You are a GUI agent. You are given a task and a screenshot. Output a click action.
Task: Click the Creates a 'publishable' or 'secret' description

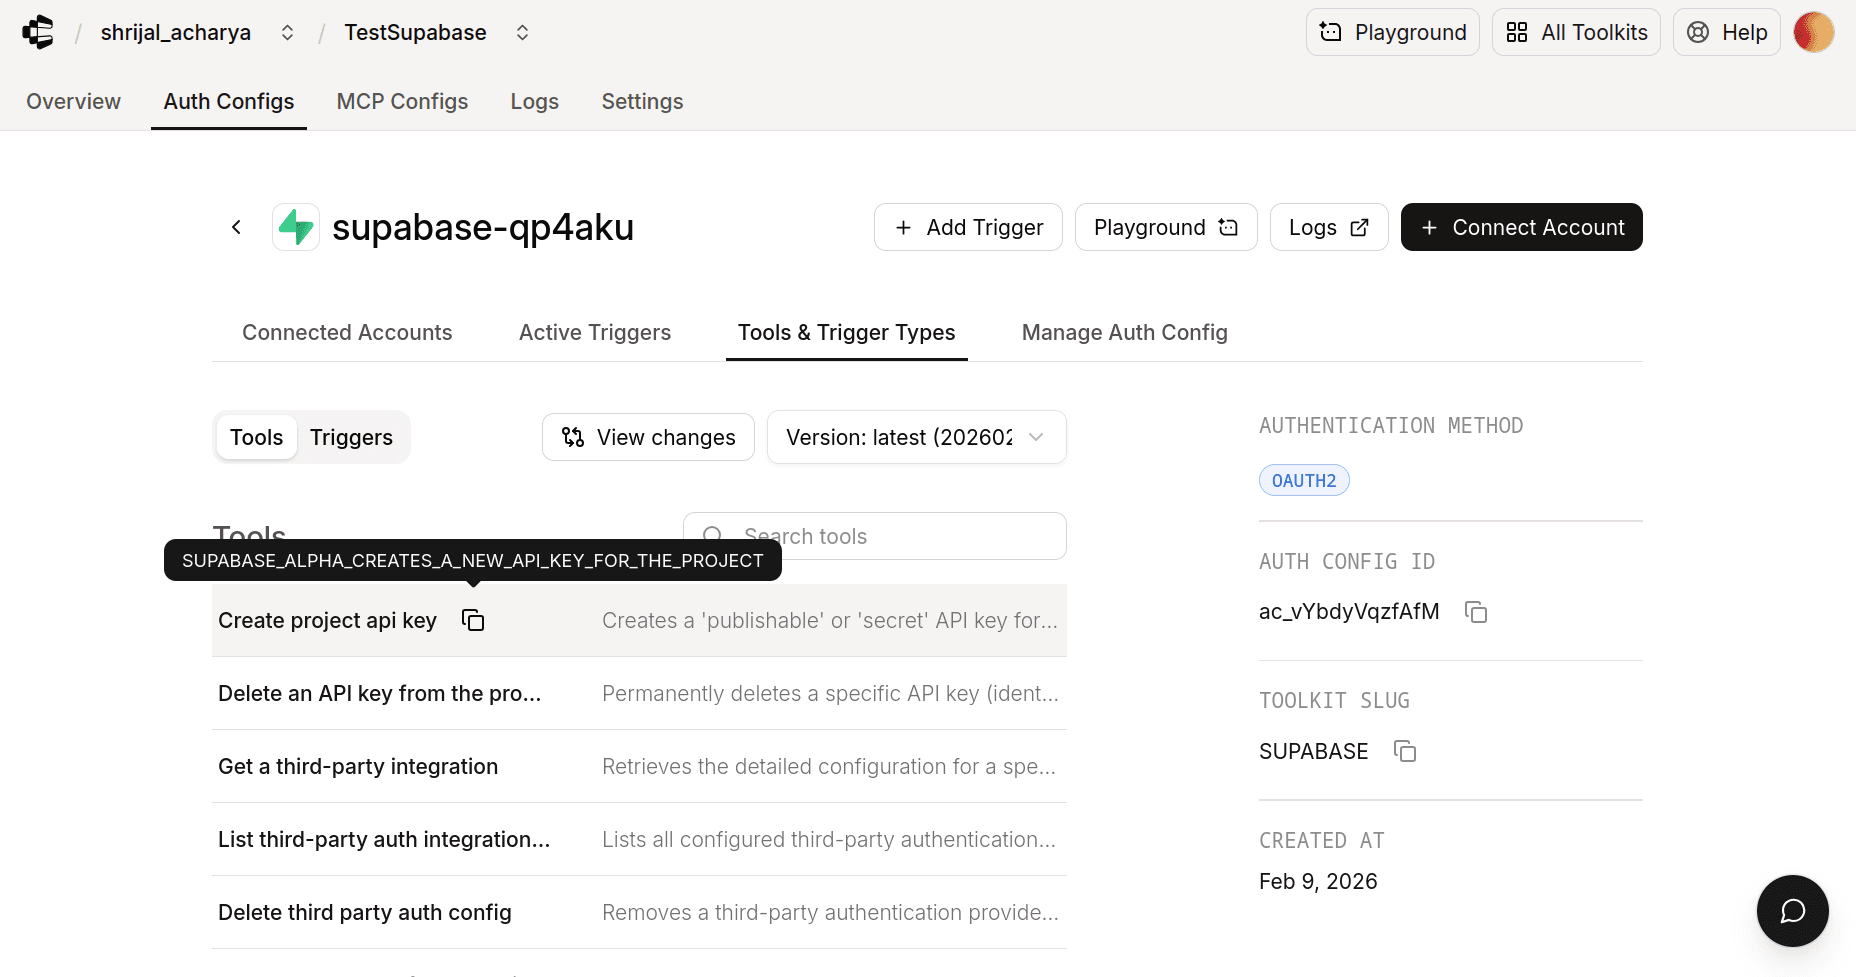coord(830,620)
